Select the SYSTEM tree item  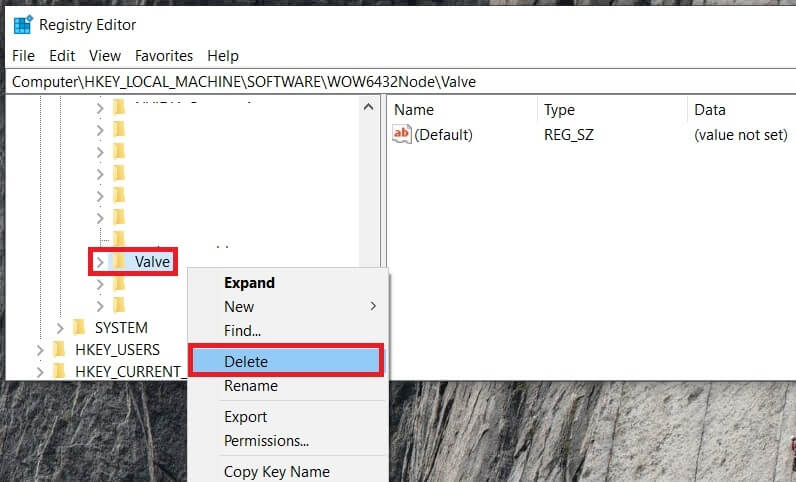[121, 328]
